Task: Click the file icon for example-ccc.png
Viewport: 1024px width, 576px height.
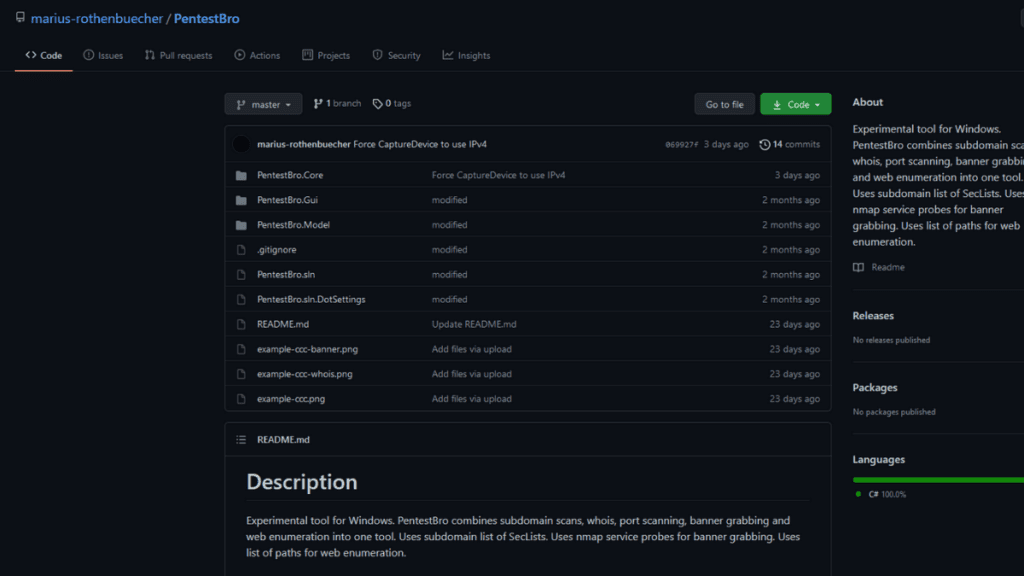Action: click(x=241, y=398)
